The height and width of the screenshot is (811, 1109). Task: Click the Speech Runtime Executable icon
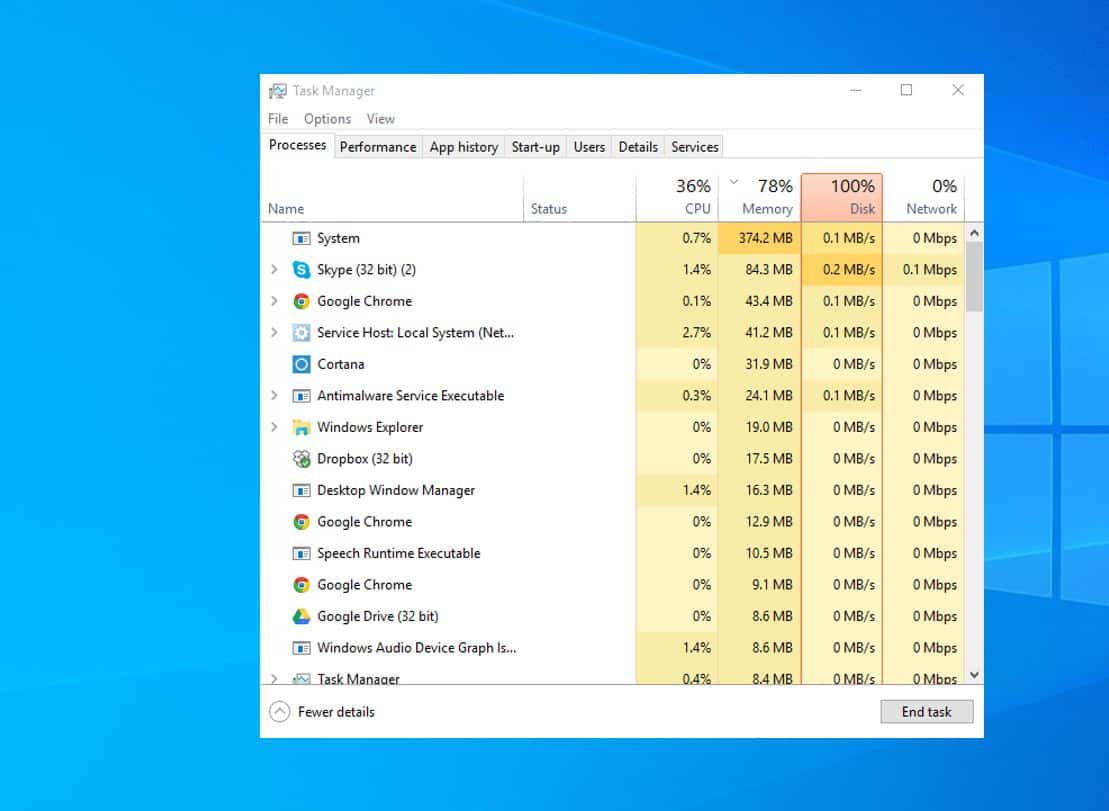301,553
